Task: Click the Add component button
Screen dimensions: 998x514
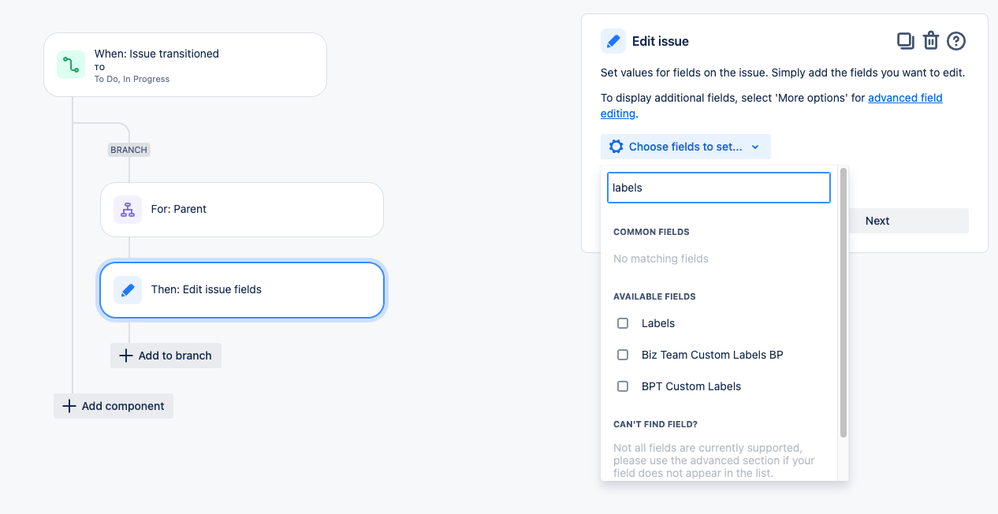Action: (x=113, y=406)
